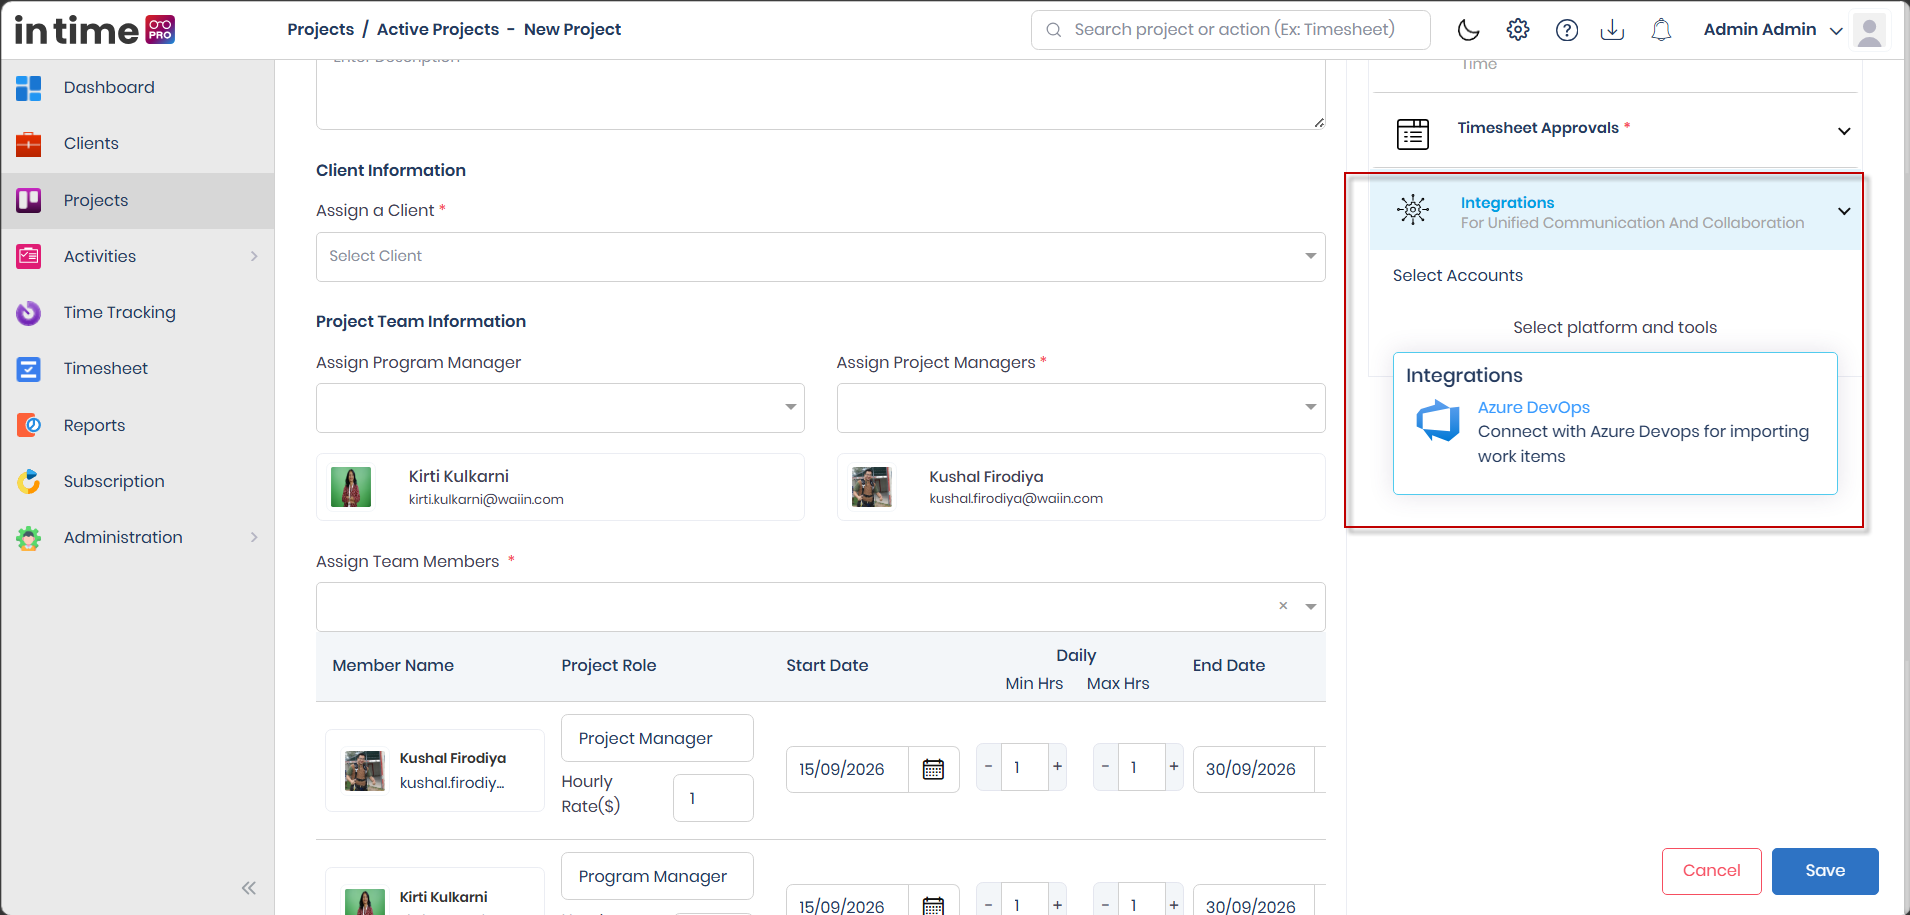Click the Save button
The width and height of the screenshot is (1910, 915).
coord(1825,871)
